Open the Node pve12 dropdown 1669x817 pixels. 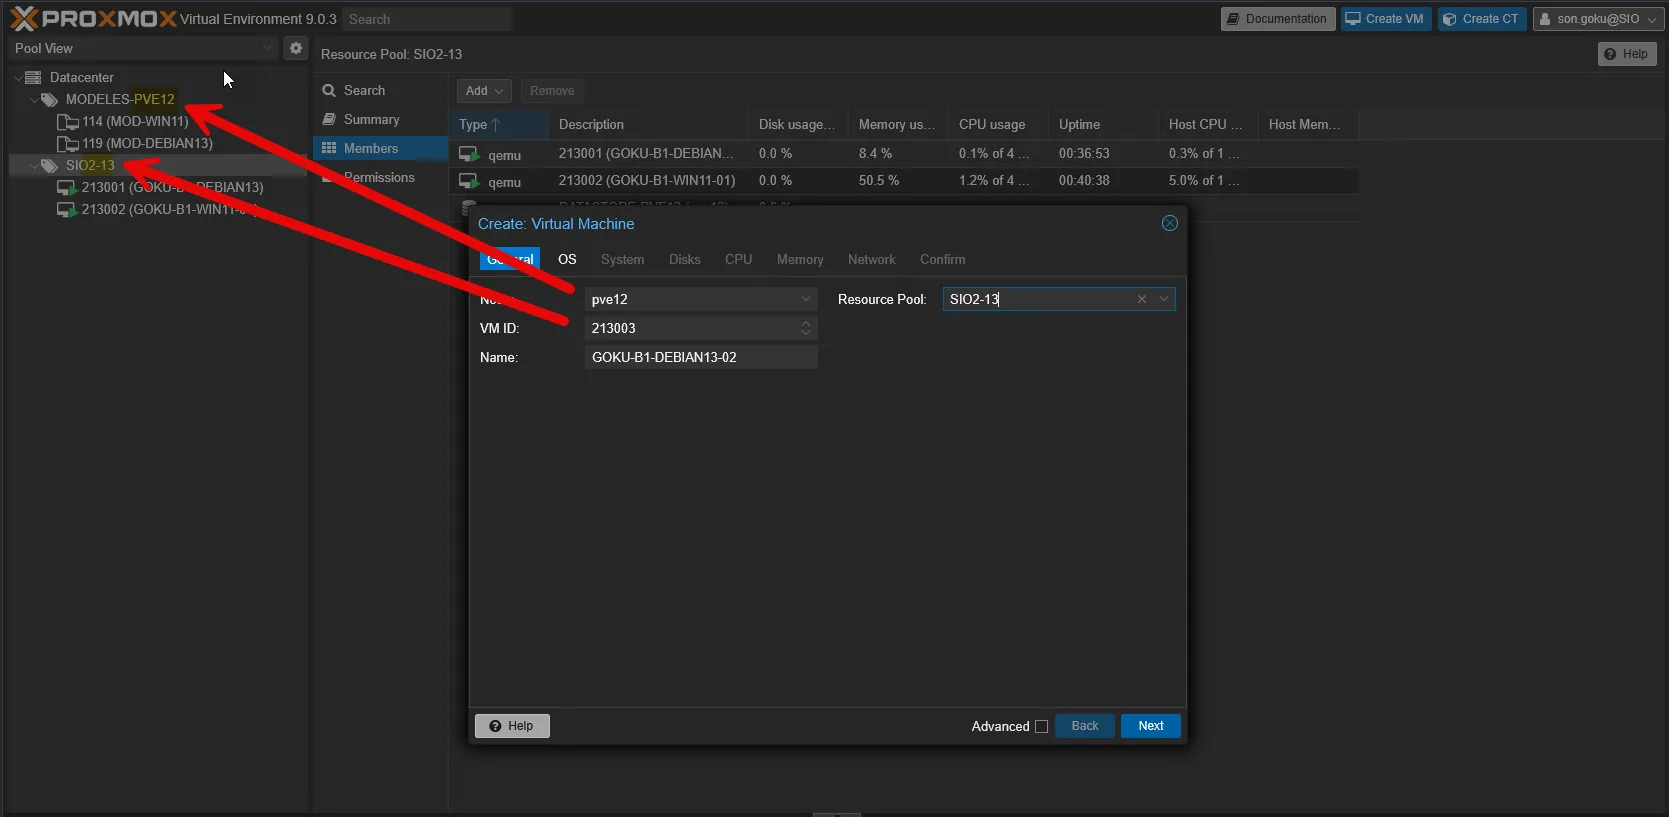tap(805, 299)
